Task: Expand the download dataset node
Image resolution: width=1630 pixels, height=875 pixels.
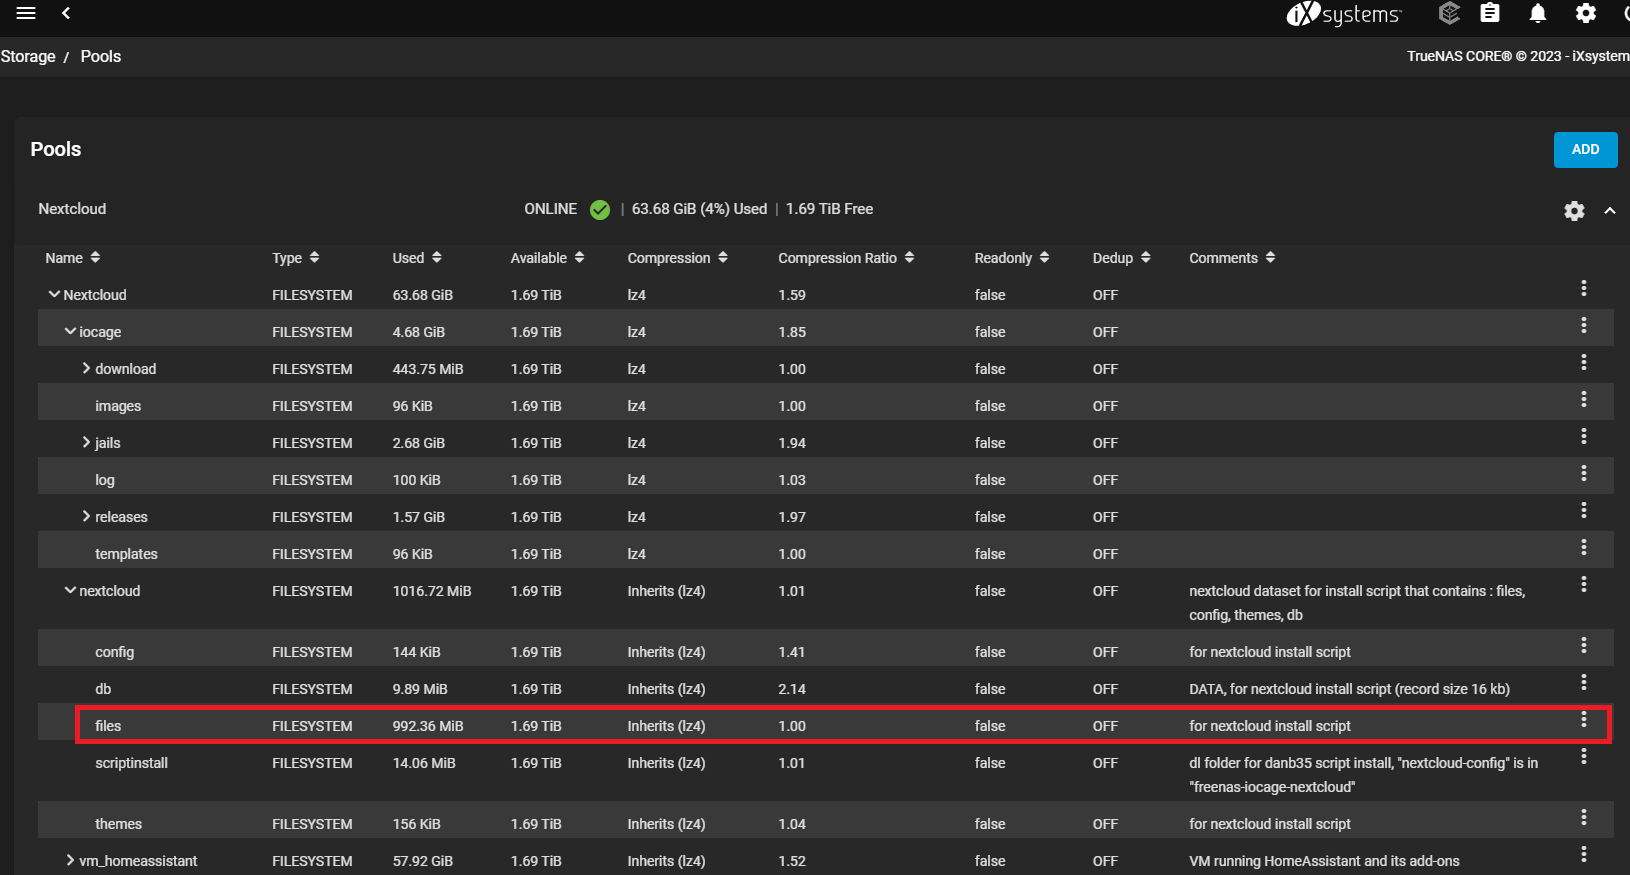Action: pos(86,368)
